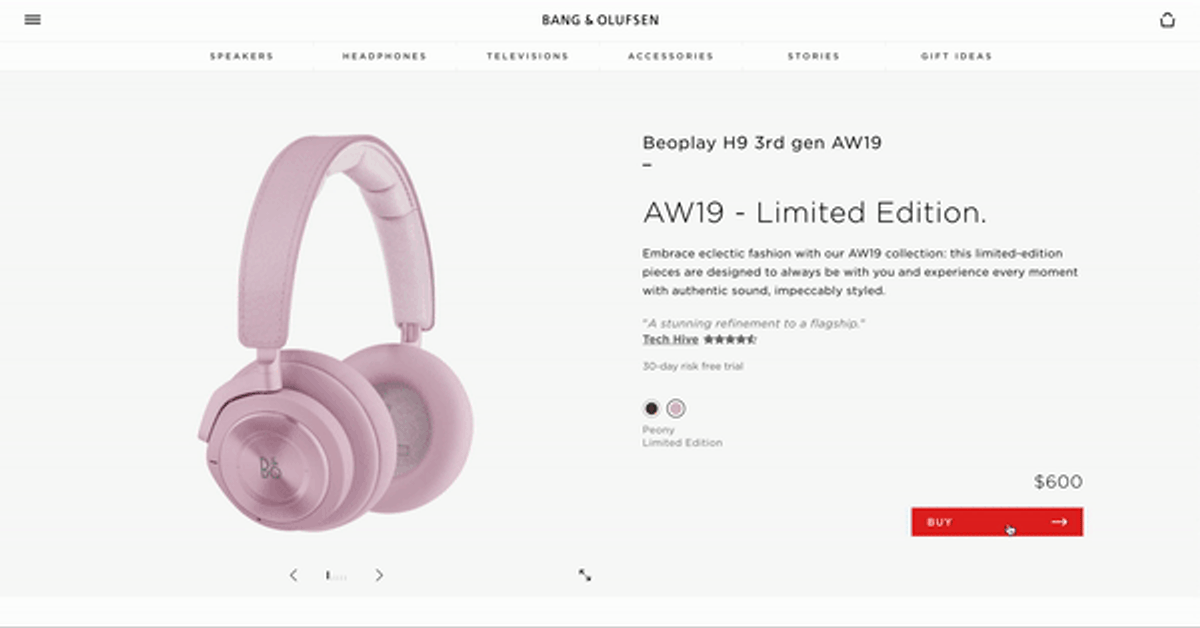This screenshot has height=628, width=1200.
Task: Expand product image to fullscreen
Action: (x=585, y=575)
